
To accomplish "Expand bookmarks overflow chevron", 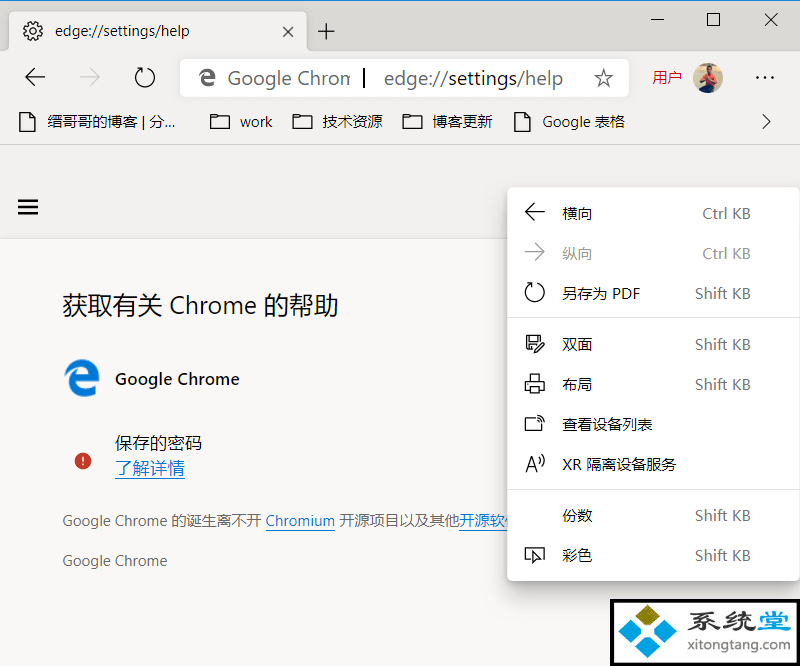I will point(766,122).
